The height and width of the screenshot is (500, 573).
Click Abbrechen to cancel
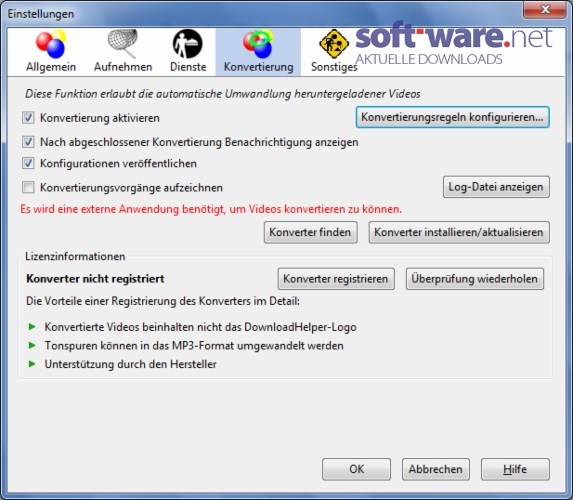click(x=436, y=469)
